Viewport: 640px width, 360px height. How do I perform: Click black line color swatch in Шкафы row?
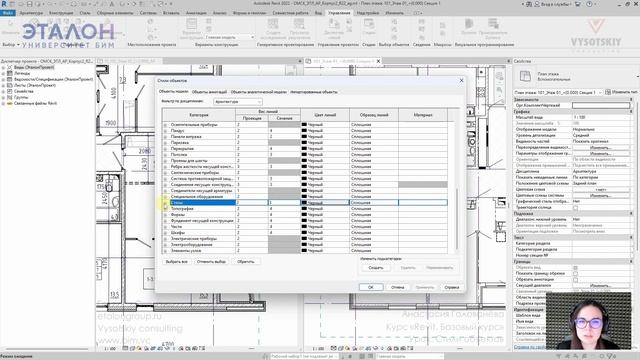(x=304, y=233)
